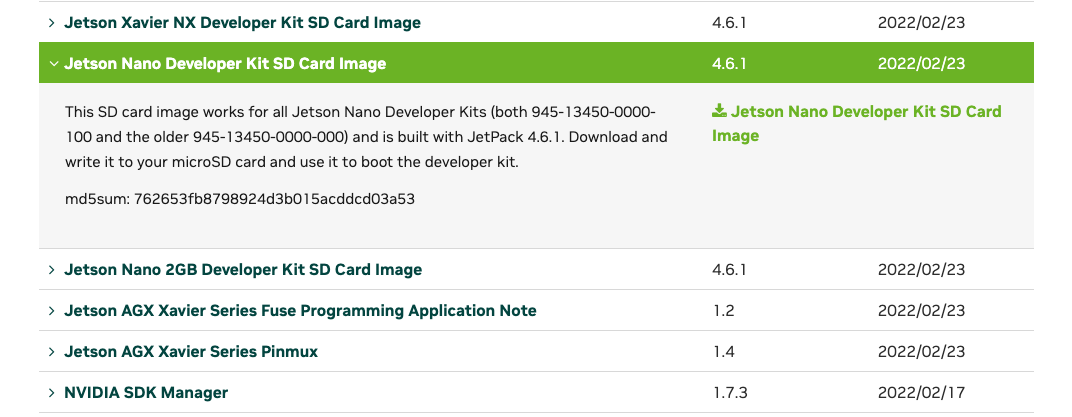Expand Fuse Programming Application Note chevron
Screen dimensions: 1072x417
click(51, 310)
